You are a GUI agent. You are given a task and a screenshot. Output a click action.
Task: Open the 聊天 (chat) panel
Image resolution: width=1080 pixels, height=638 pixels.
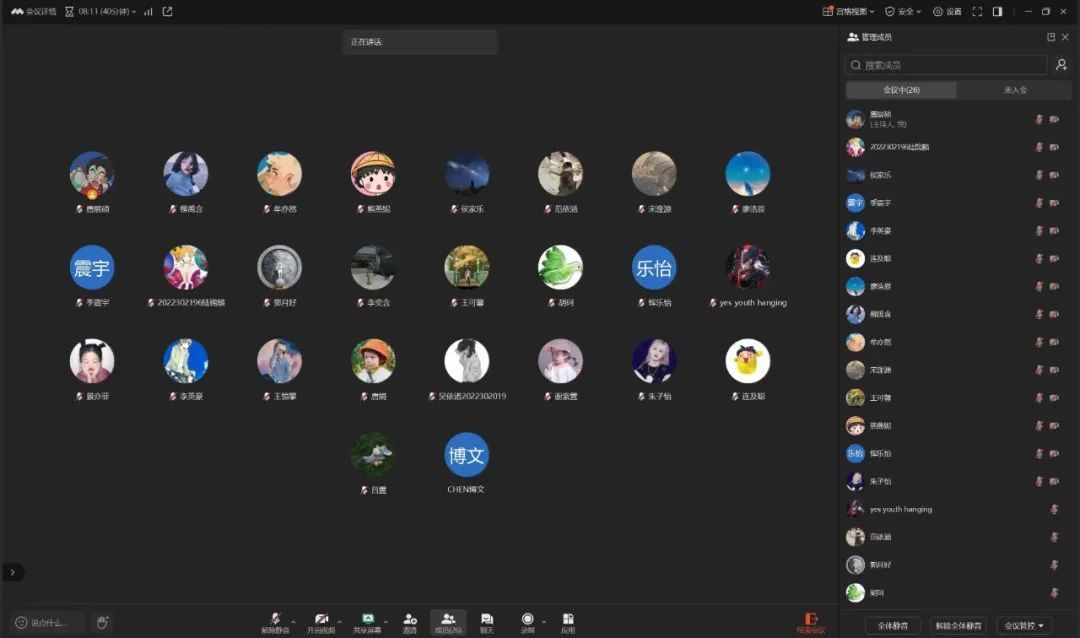pyautogui.click(x=486, y=620)
